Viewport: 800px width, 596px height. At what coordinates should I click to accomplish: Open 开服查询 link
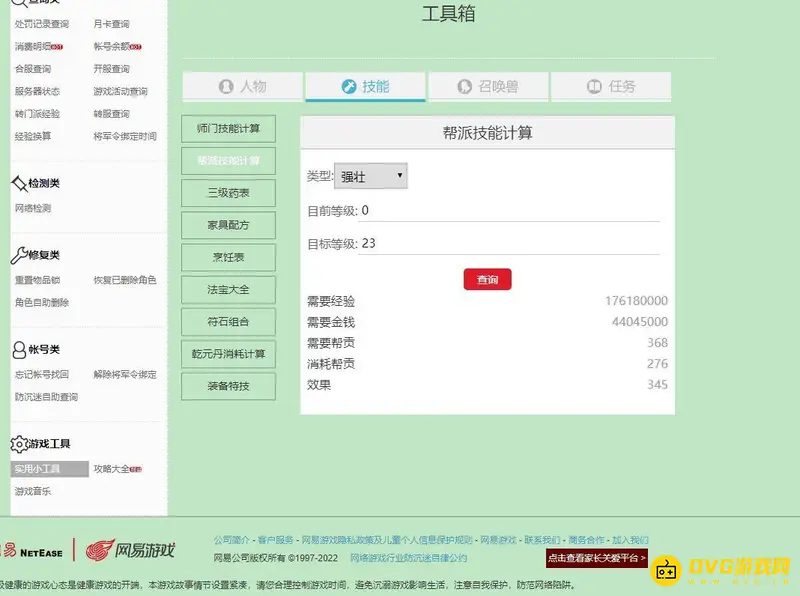[111, 69]
